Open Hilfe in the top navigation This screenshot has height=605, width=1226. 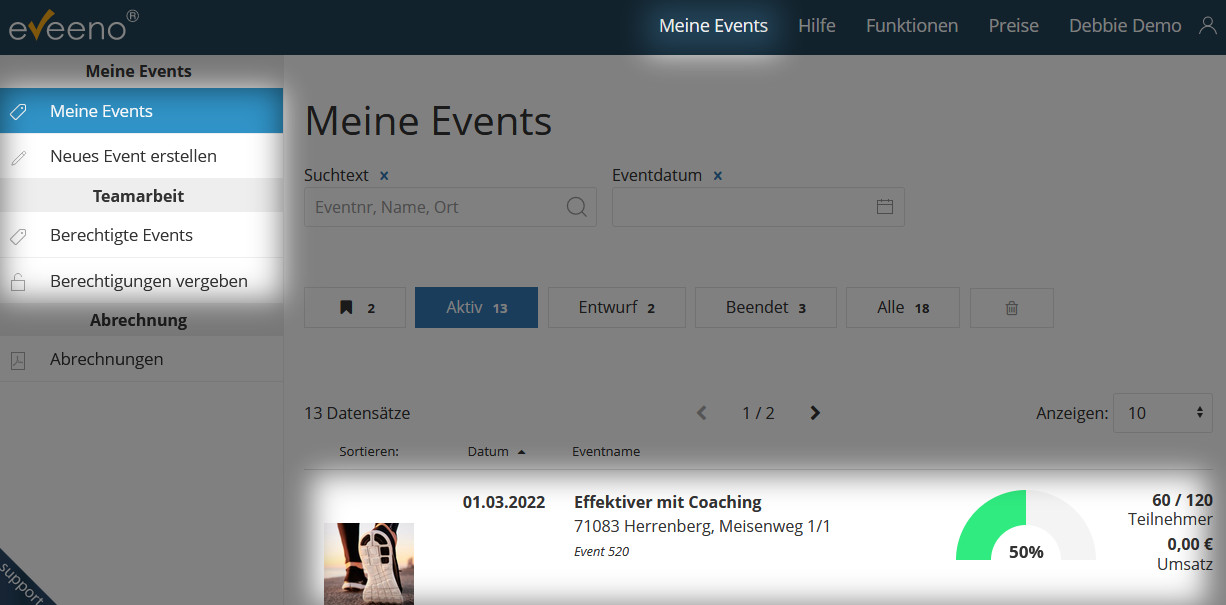click(816, 26)
